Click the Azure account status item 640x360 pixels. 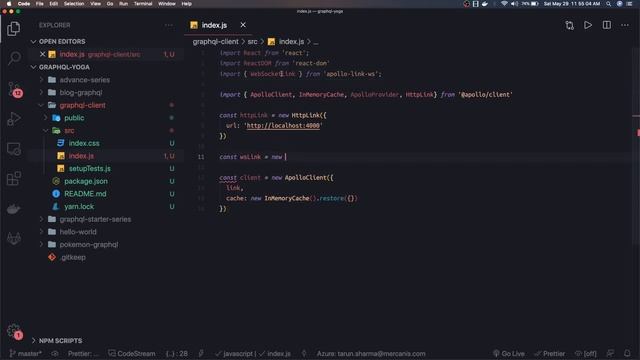coord(371,353)
